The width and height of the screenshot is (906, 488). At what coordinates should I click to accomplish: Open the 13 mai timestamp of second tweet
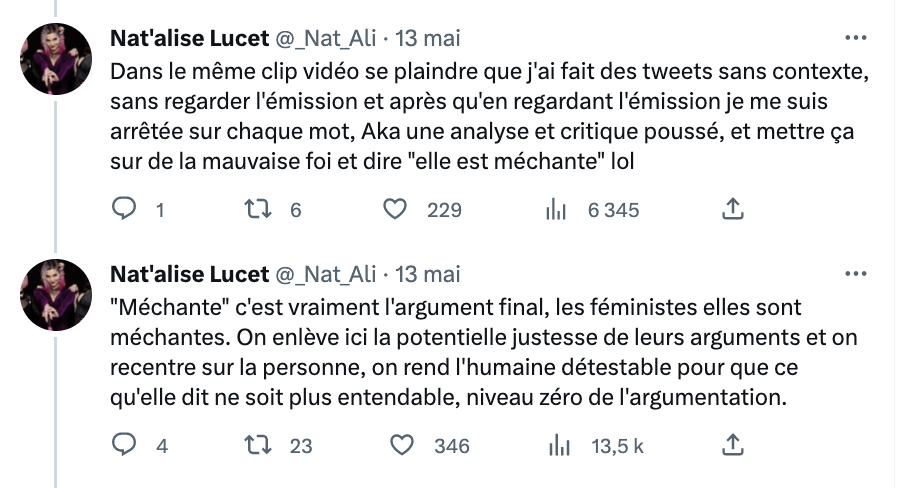(x=428, y=274)
